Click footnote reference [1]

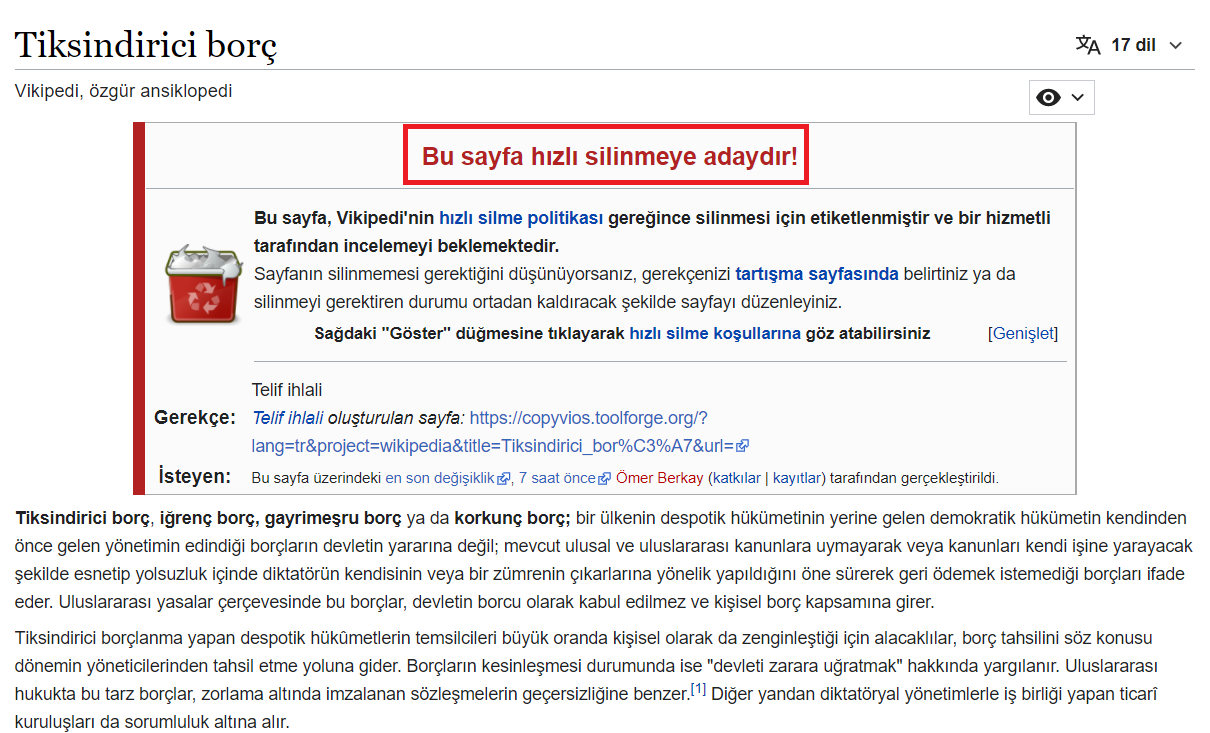click(x=700, y=687)
